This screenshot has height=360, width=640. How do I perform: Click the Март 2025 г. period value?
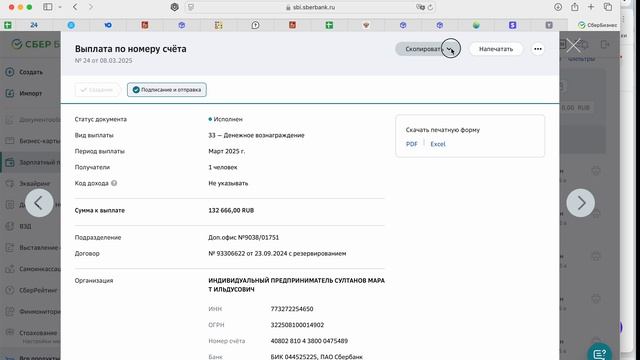[x=227, y=151]
